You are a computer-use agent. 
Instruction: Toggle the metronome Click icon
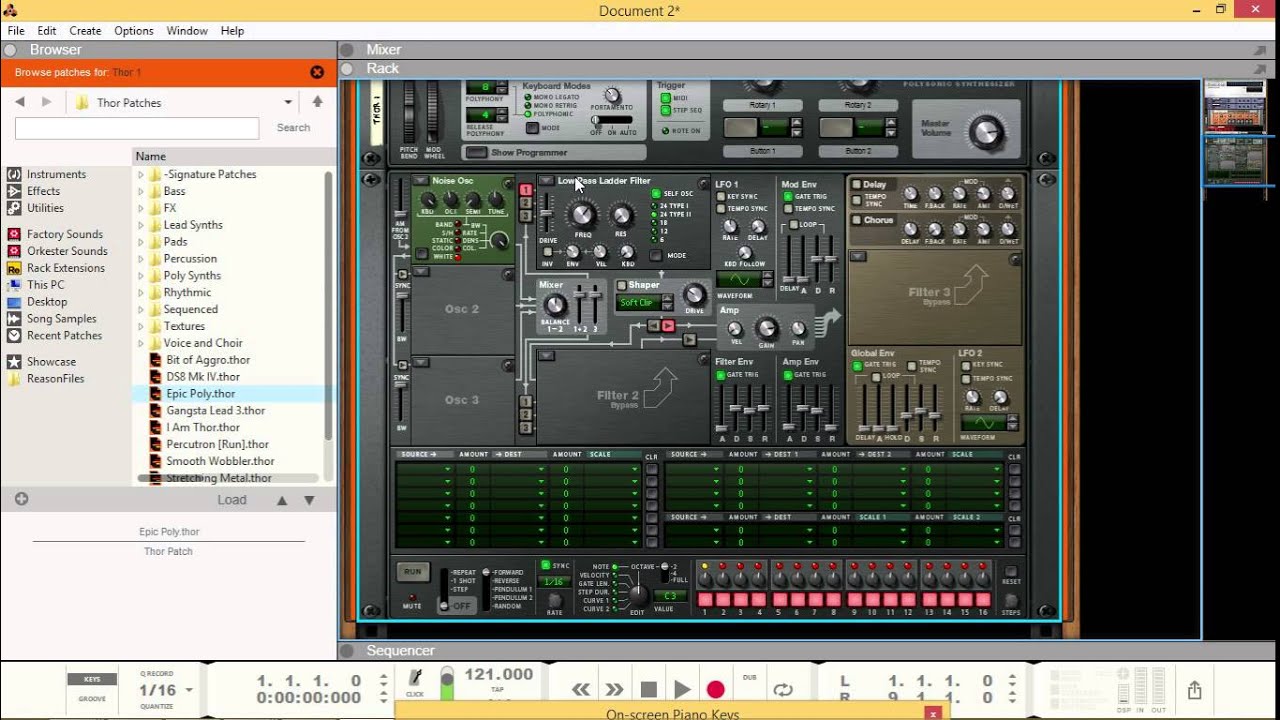[x=416, y=678]
